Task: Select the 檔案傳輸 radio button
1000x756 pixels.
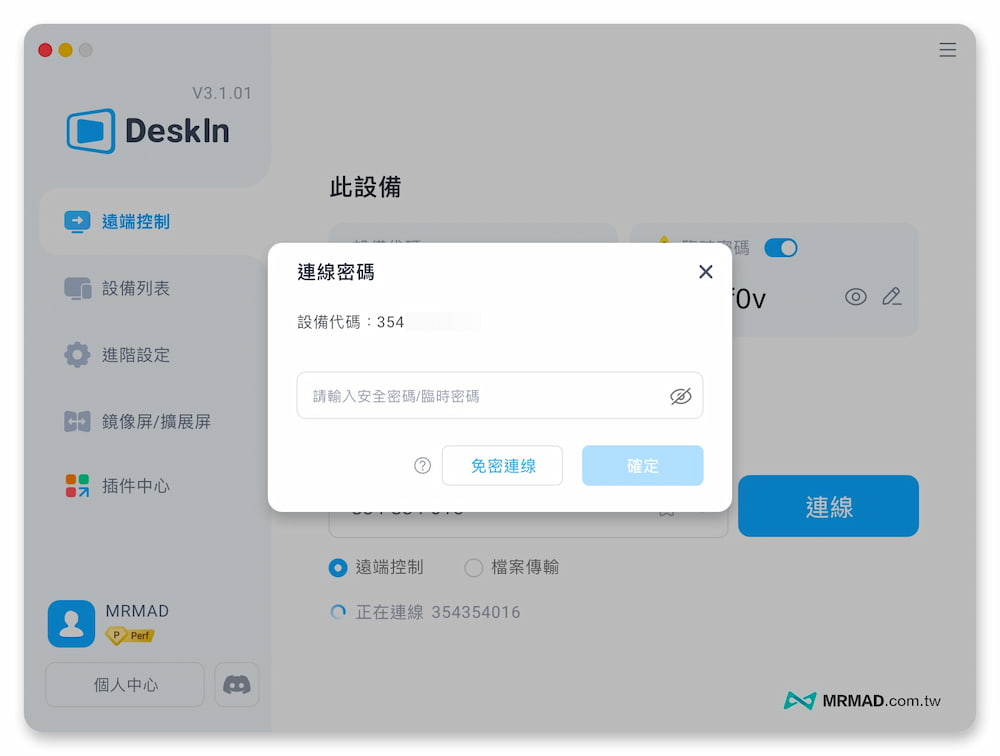Action: pyautogui.click(x=473, y=567)
